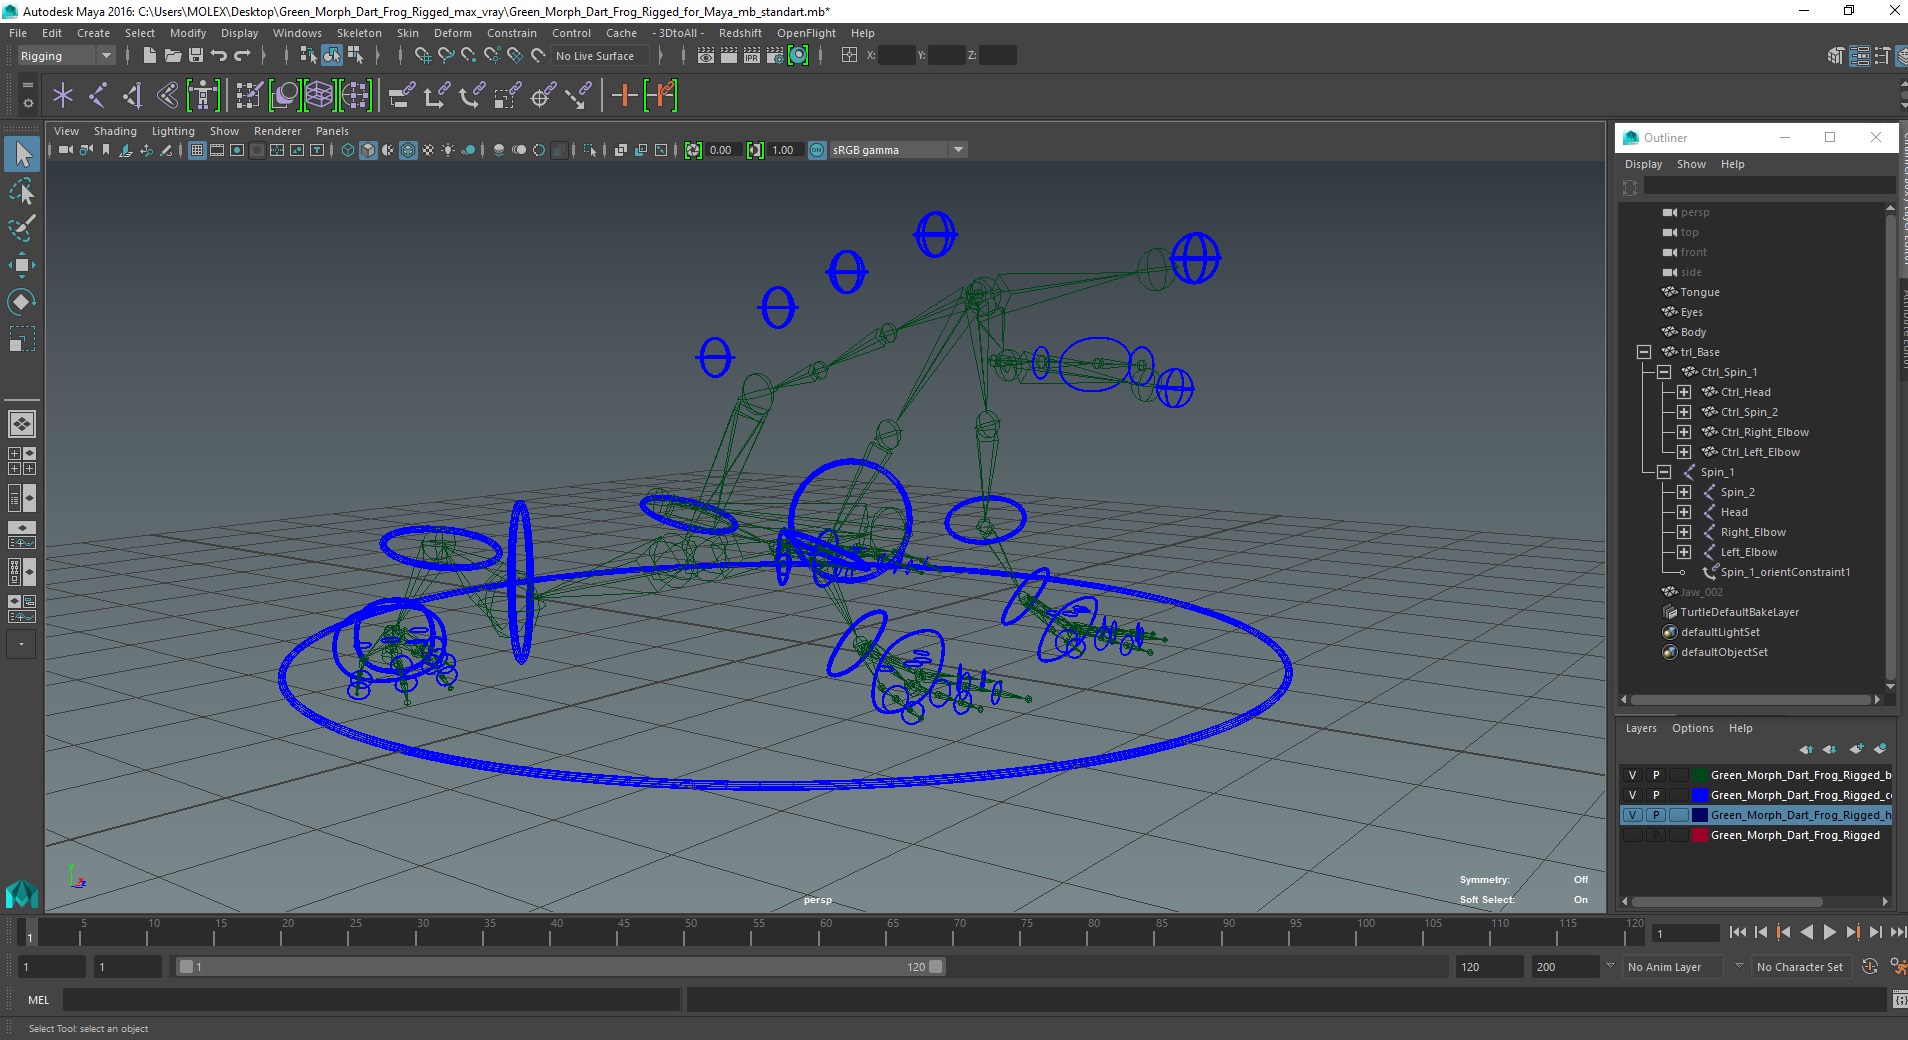Image resolution: width=1908 pixels, height=1040 pixels.
Task: Open the Render Settings icon
Action: coord(775,56)
